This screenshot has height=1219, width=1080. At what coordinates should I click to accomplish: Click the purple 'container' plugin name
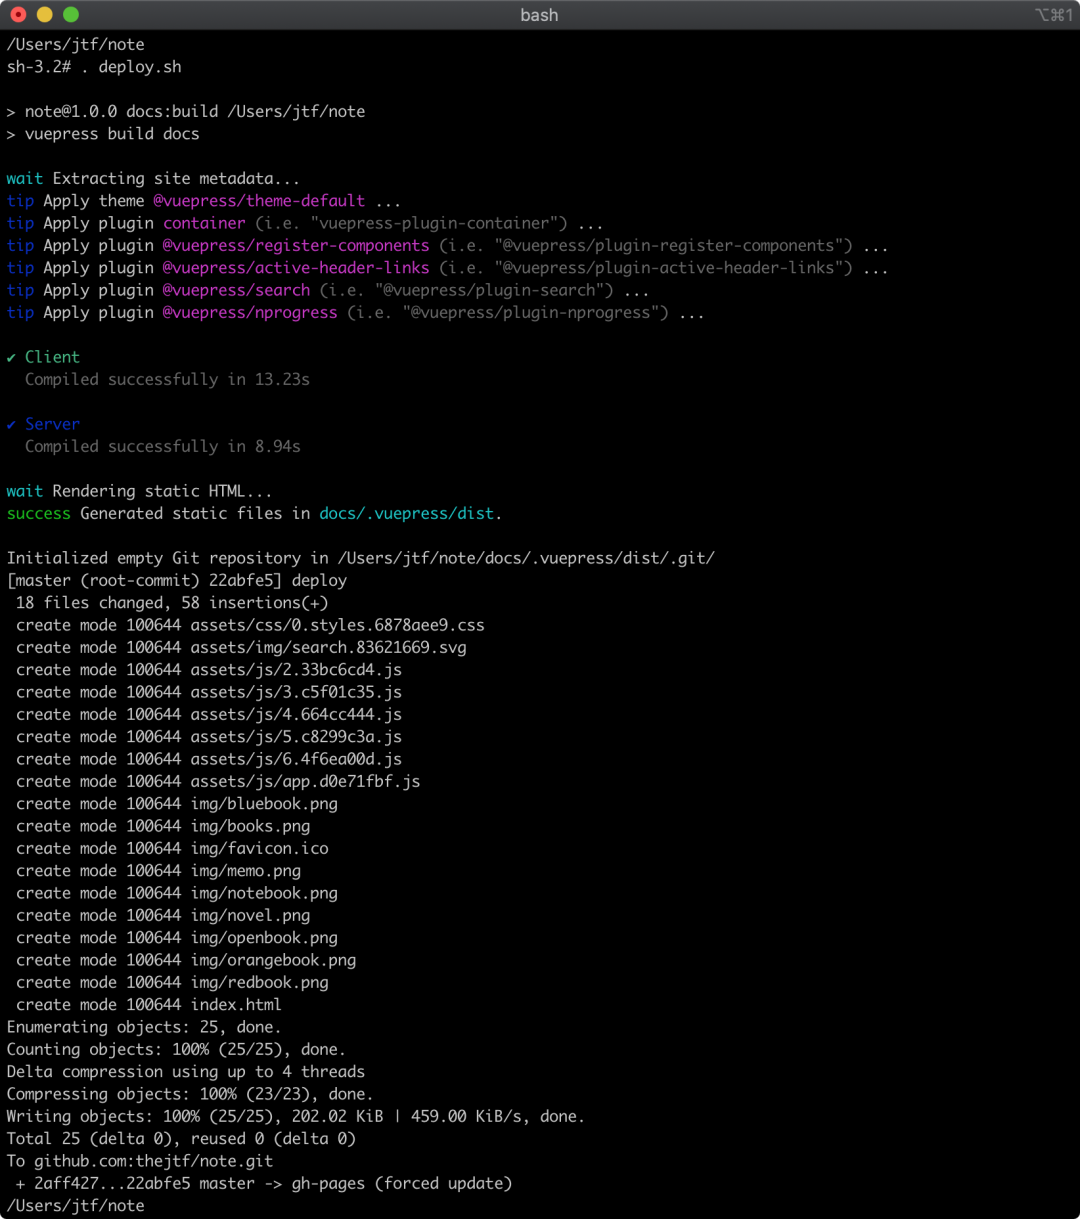204,223
